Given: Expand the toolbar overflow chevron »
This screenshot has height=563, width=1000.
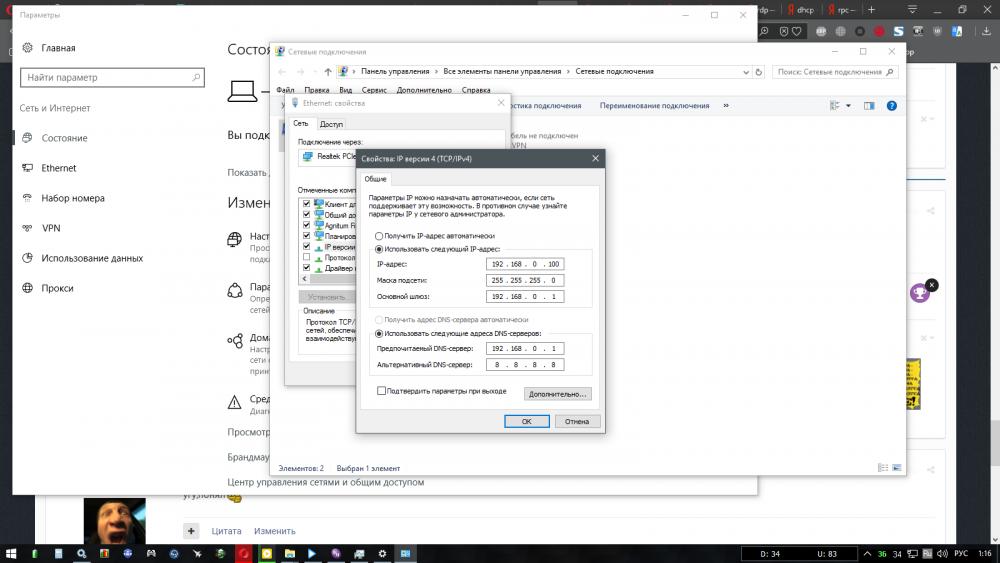Looking at the screenshot, I should pos(726,105).
